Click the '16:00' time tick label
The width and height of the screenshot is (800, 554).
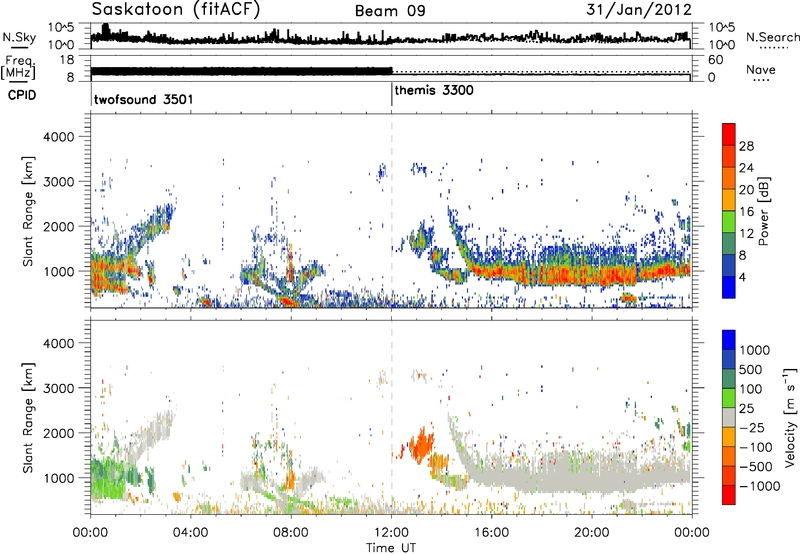click(491, 533)
